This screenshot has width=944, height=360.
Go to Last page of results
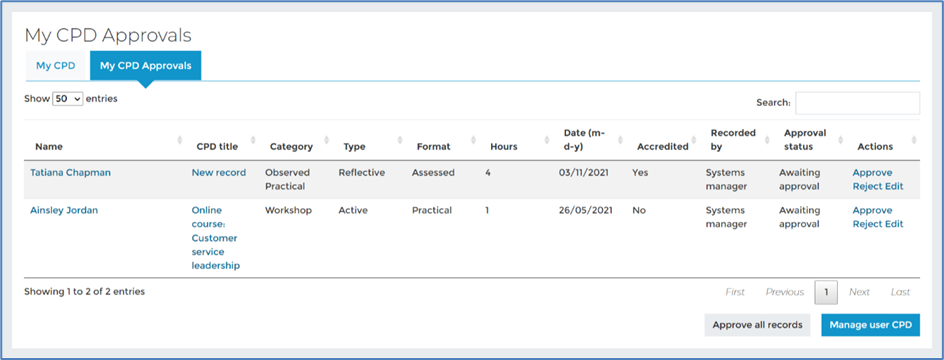click(900, 293)
